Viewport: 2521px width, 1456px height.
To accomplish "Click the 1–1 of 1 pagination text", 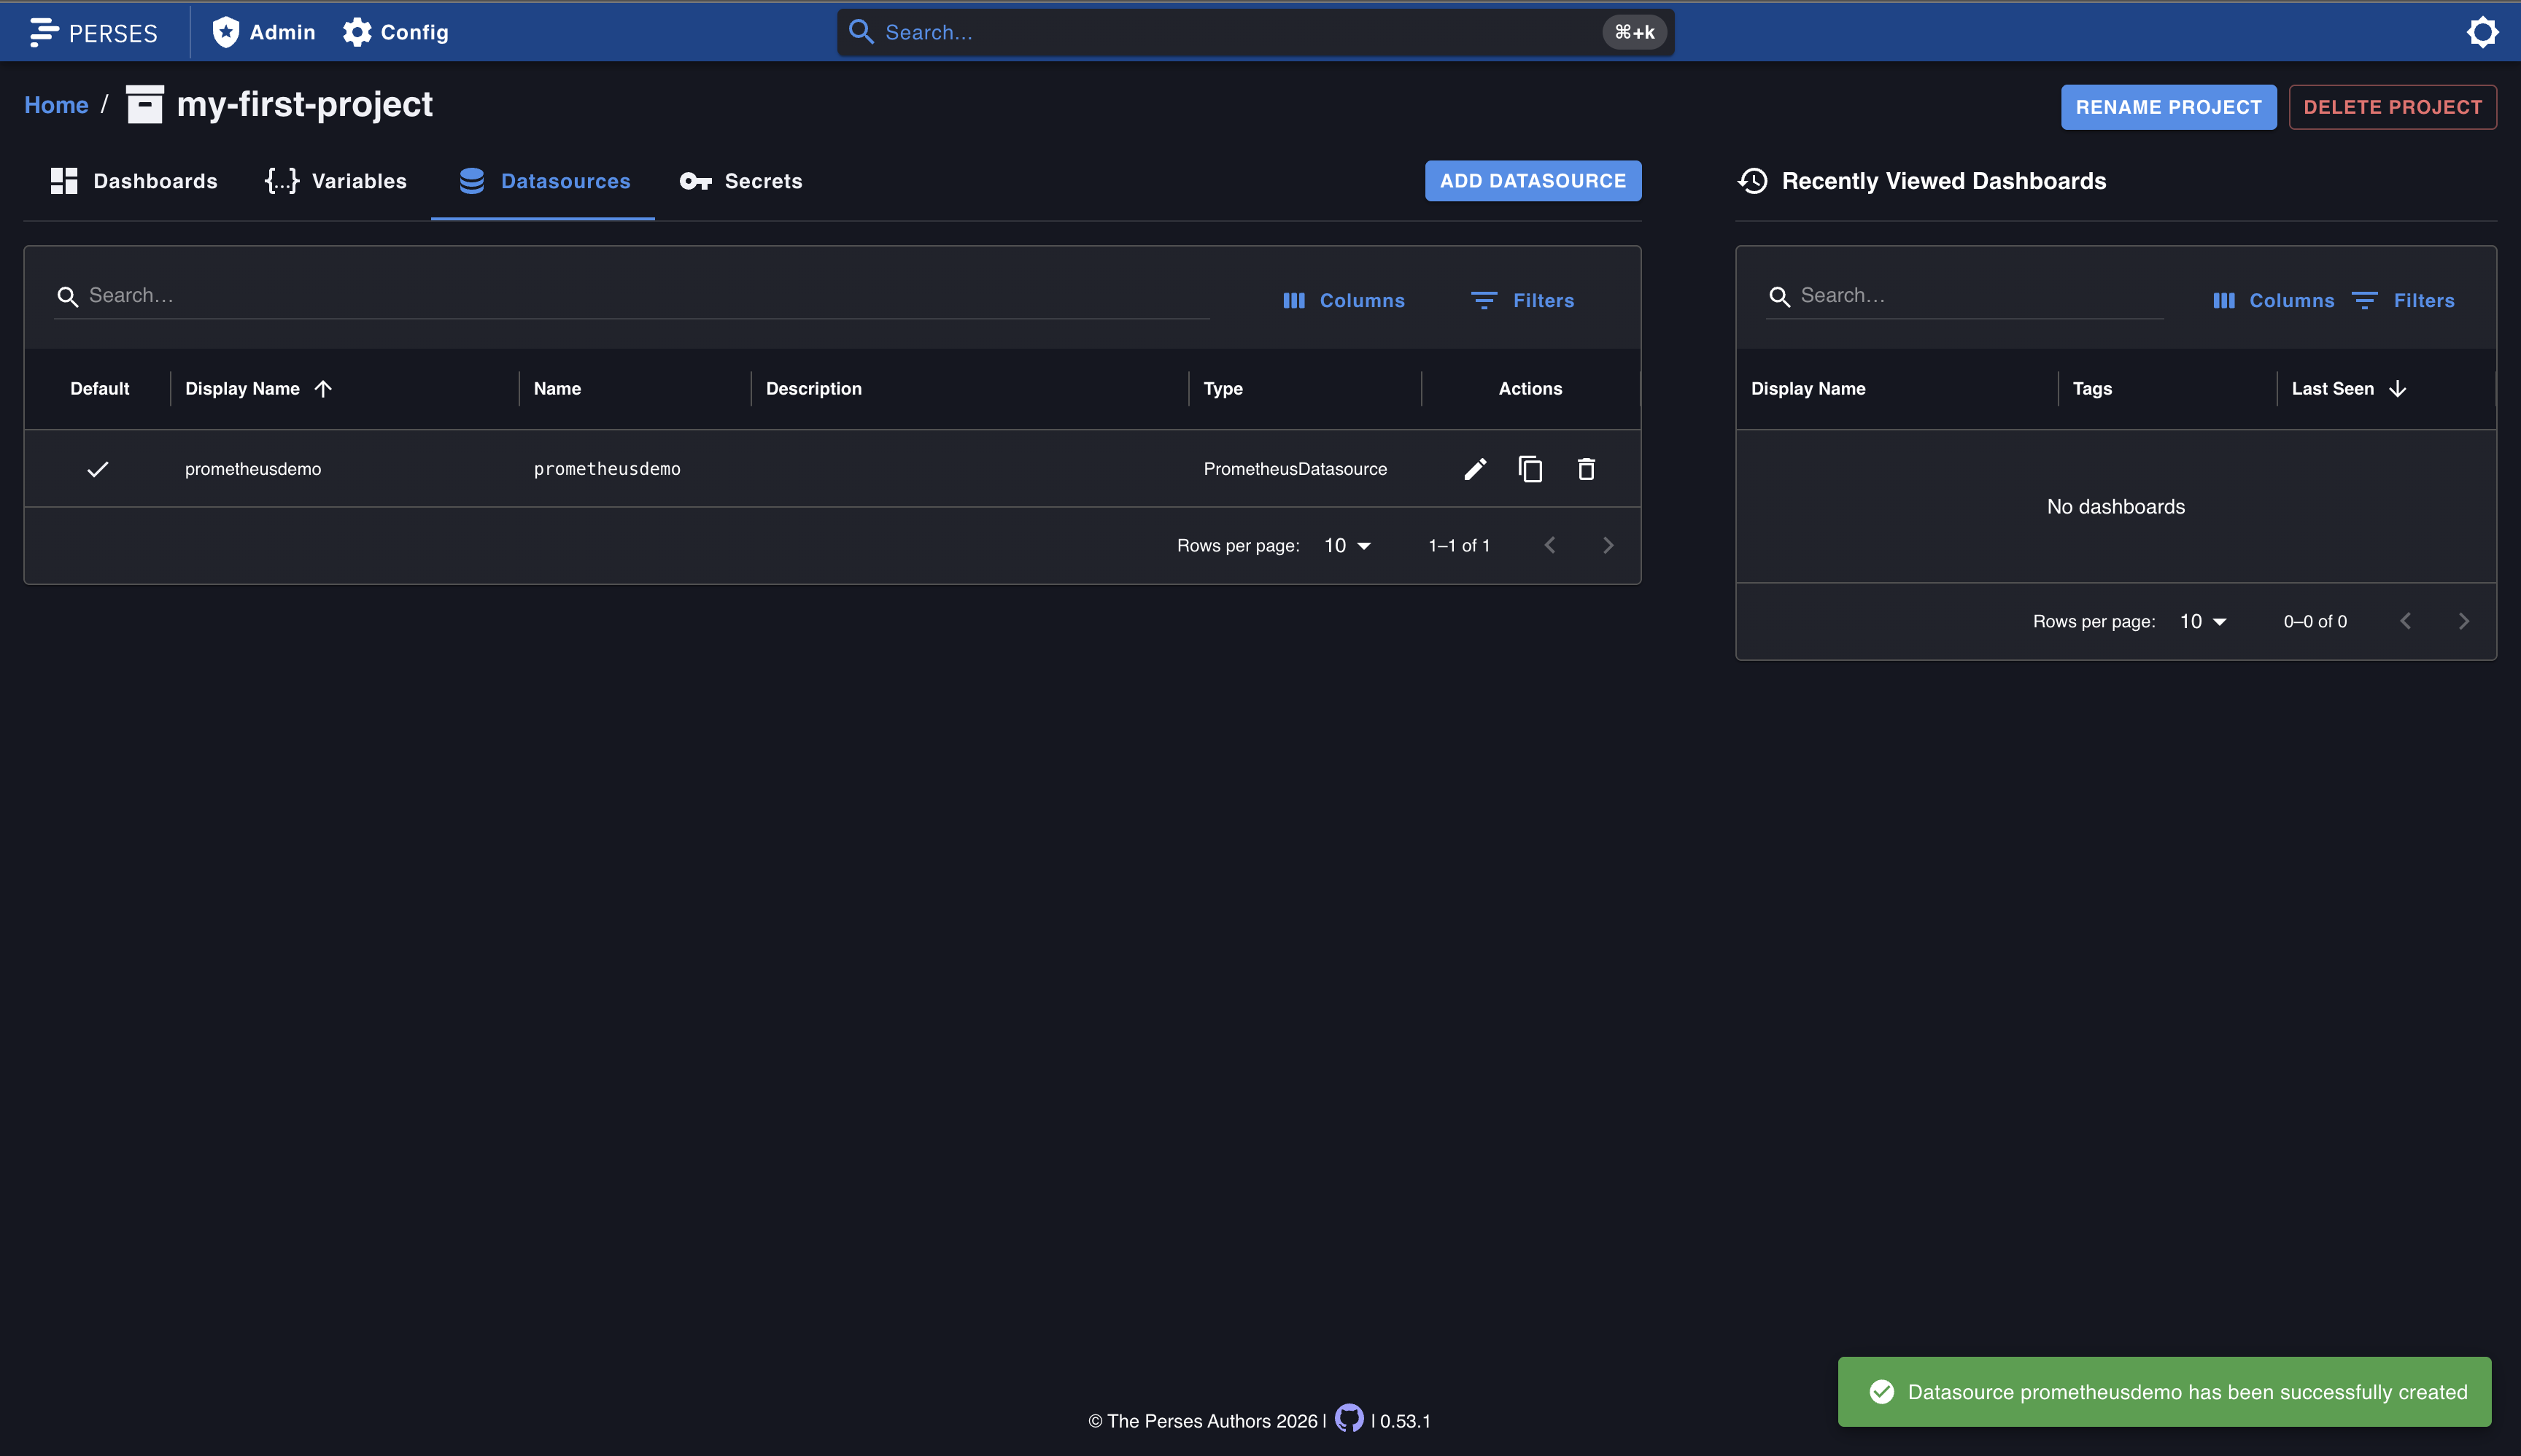I will (x=1459, y=546).
